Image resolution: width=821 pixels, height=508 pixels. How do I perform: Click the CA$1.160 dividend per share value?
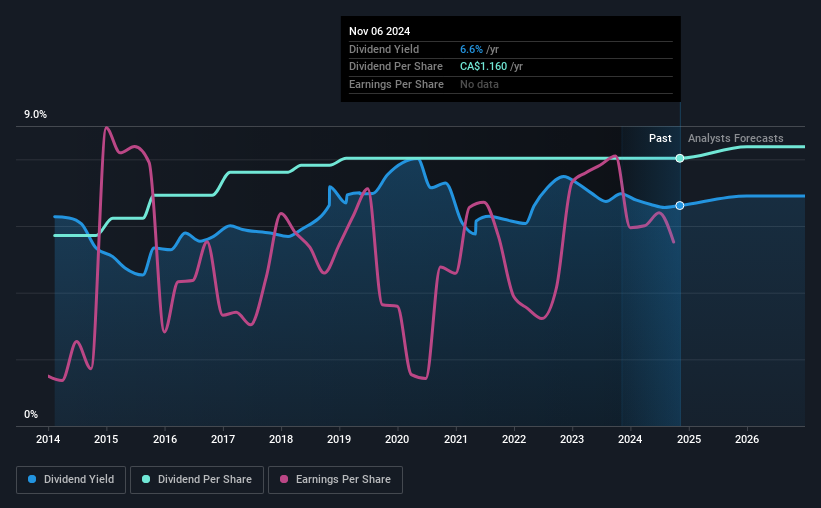tap(483, 67)
